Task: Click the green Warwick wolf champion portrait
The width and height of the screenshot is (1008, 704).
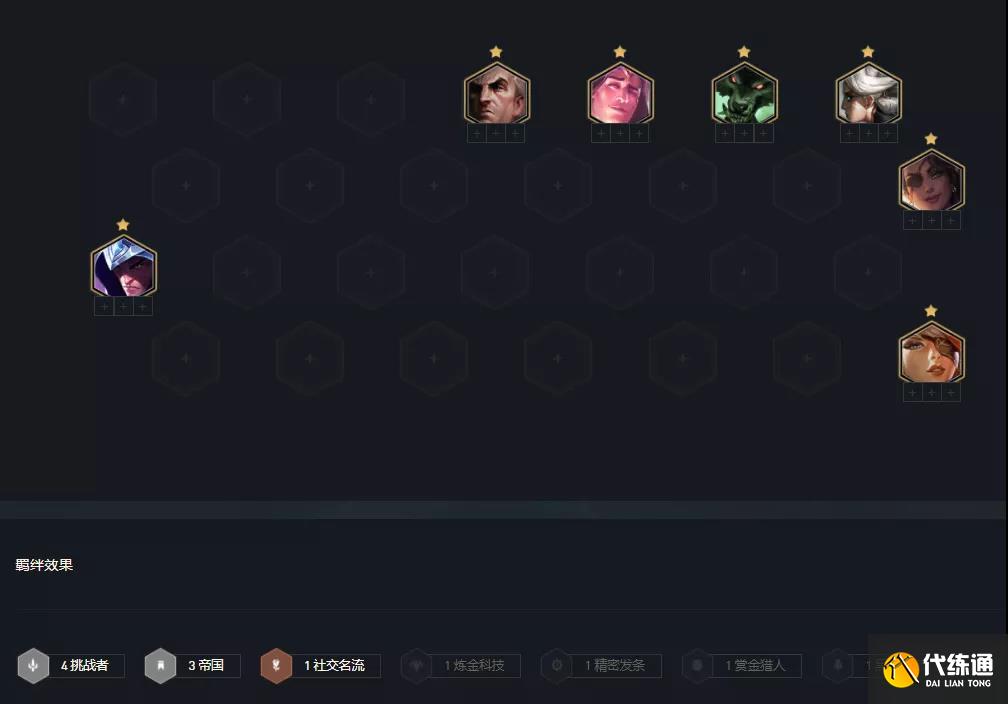Action: click(744, 94)
